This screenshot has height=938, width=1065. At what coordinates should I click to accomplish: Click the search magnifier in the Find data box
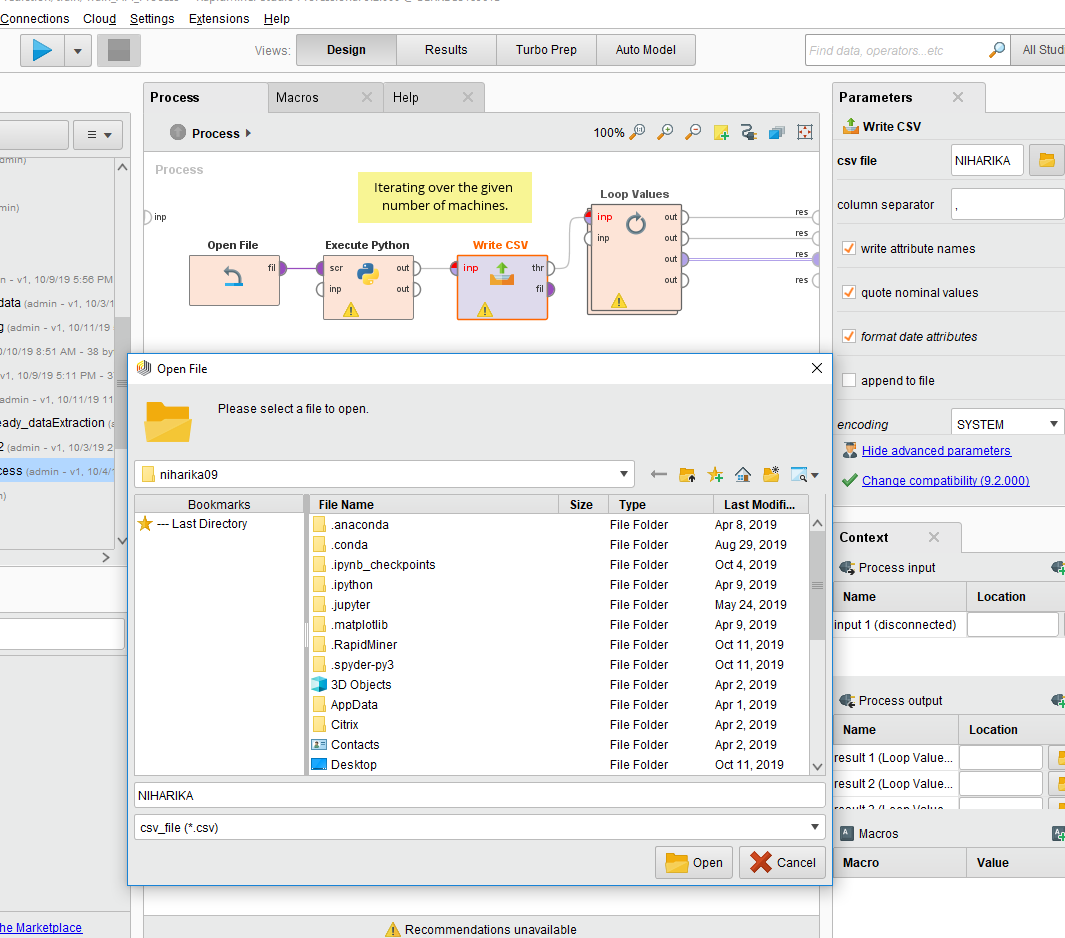click(x=996, y=50)
